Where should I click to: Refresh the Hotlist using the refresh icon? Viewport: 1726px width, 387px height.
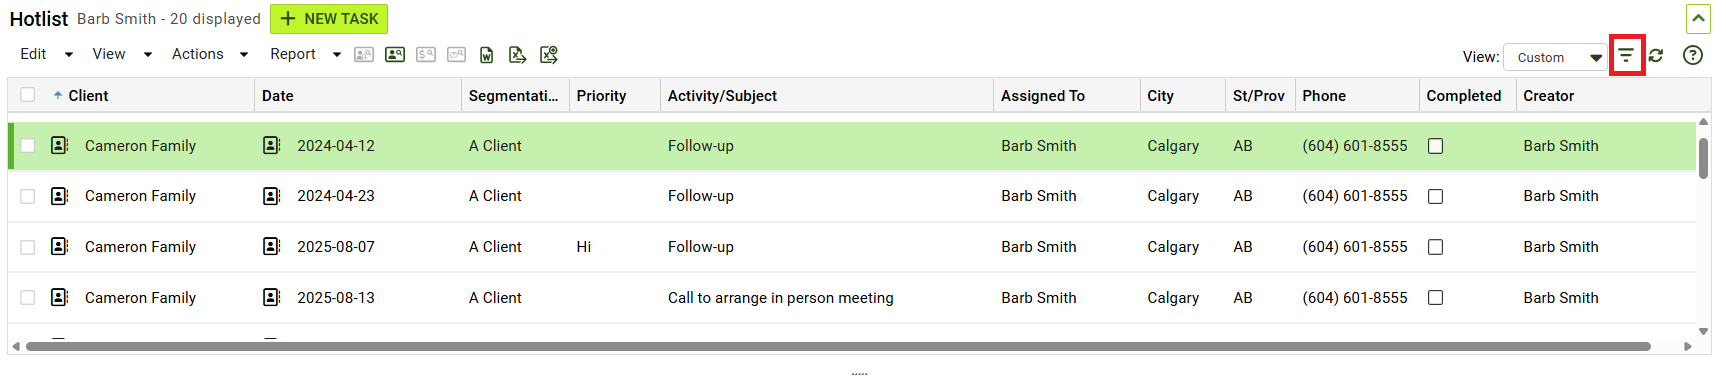click(1656, 56)
